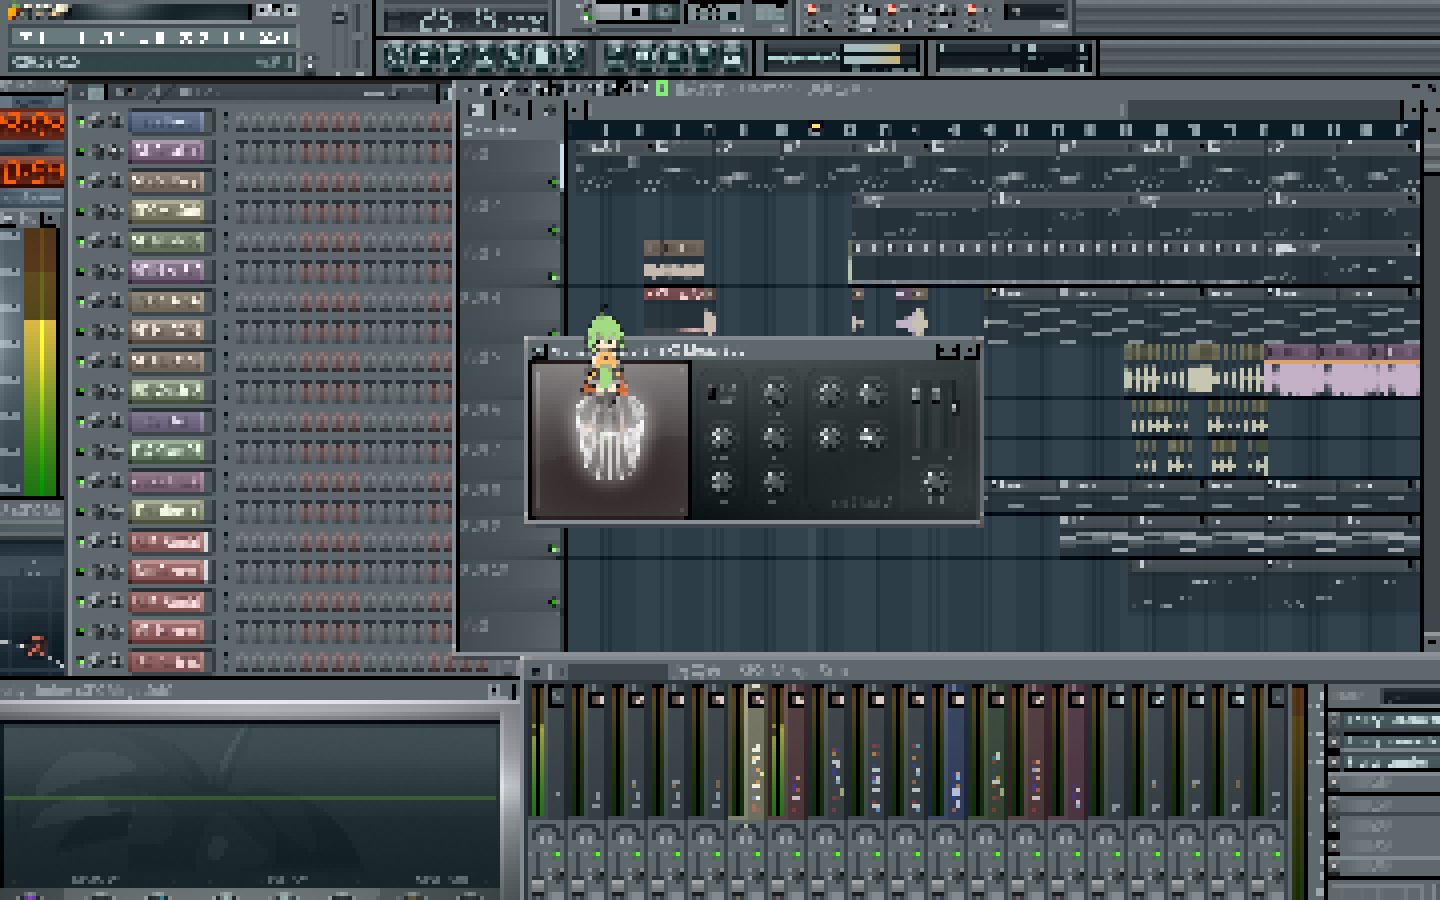Click the volume knob of the blue top channel

(x=114, y=122)
